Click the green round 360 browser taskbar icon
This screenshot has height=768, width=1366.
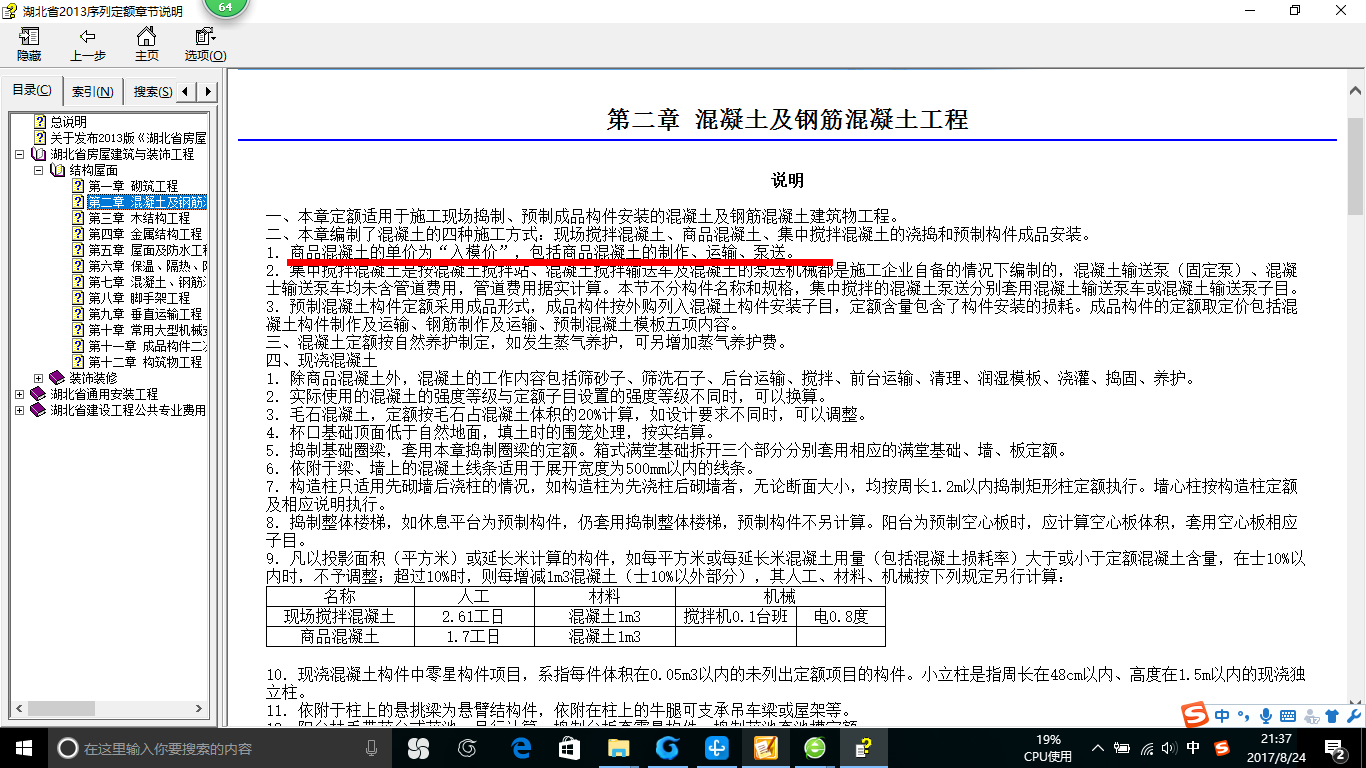click(814, 748)
